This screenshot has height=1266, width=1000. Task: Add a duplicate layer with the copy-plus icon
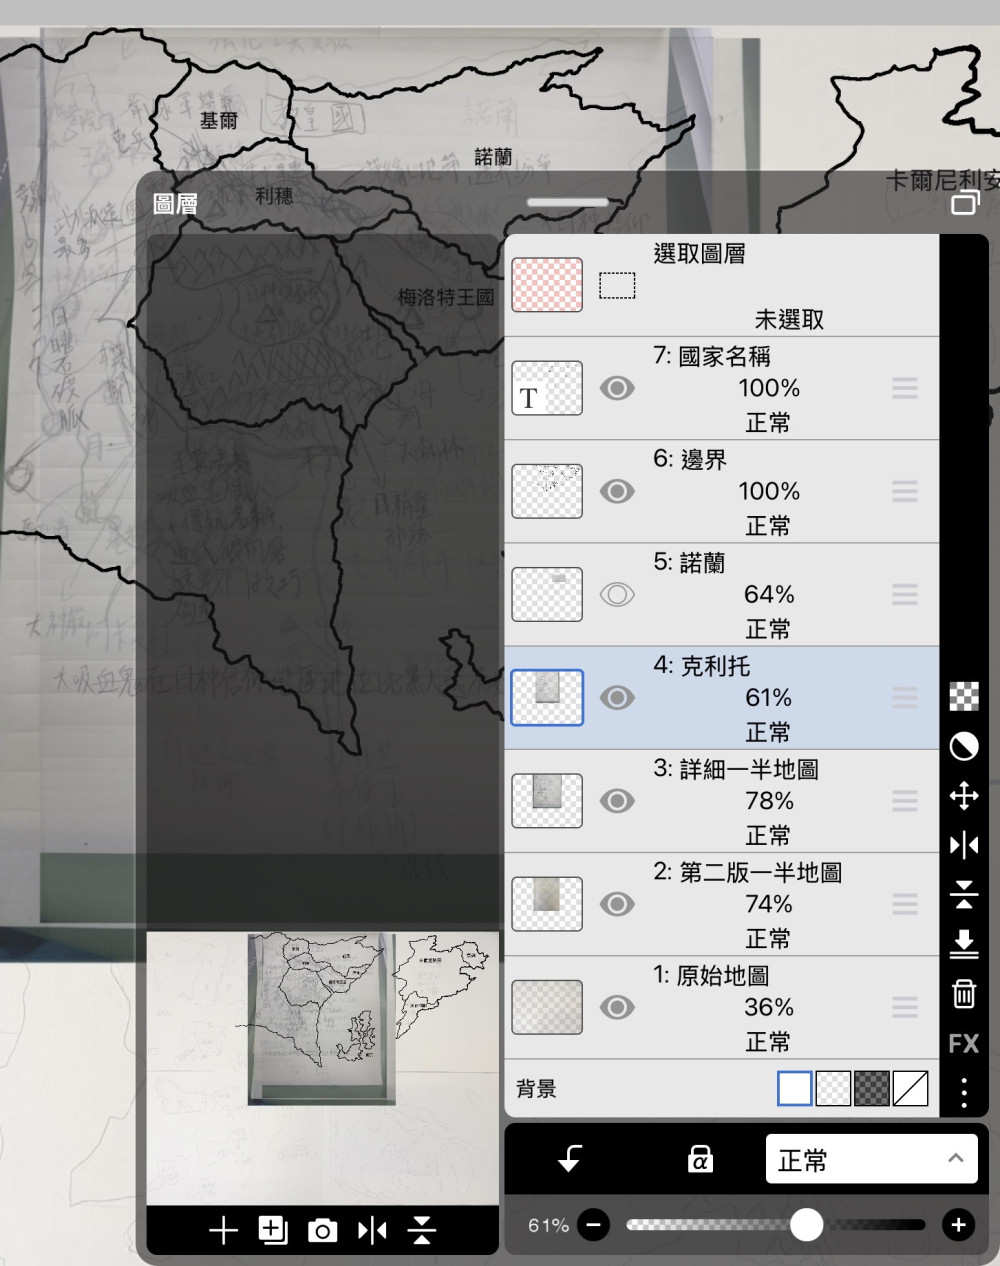(x=273, y=1230)
